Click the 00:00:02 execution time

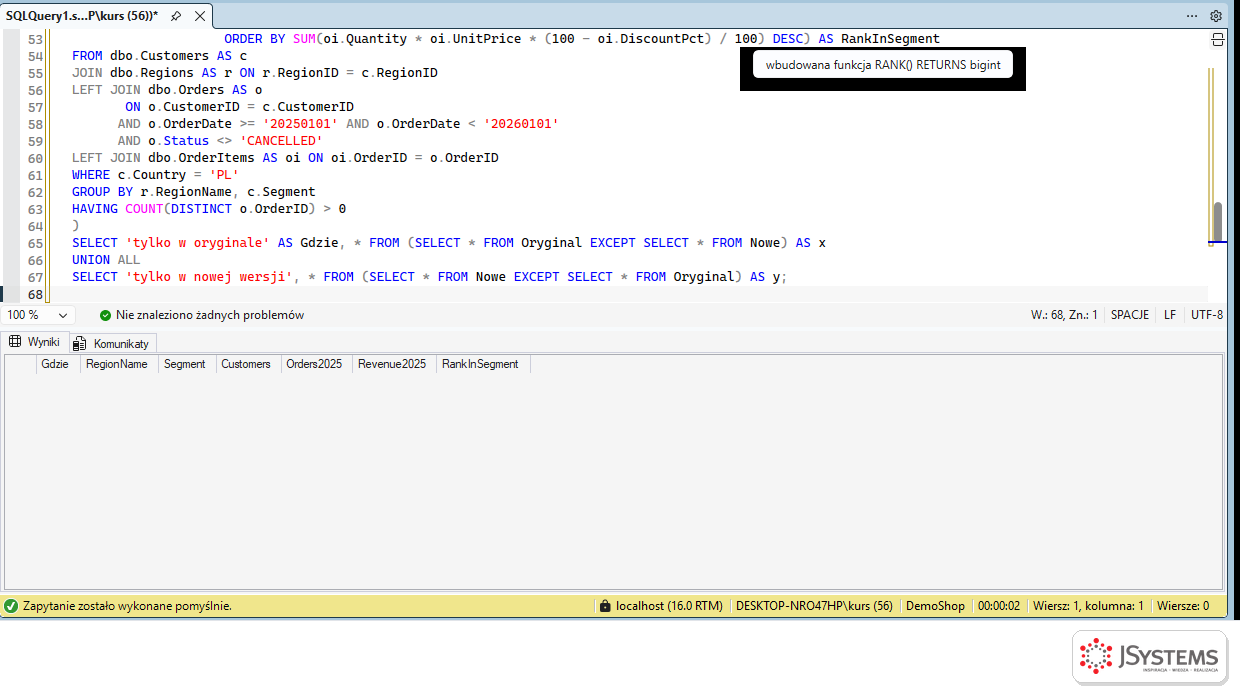pyautogui.click(x=998, y=606)
